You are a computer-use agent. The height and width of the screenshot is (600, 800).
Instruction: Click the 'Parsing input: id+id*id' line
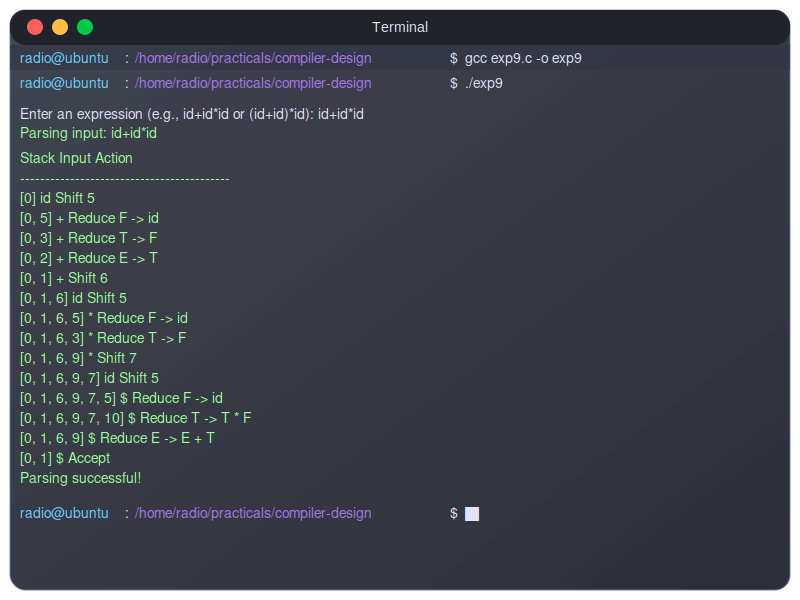pos(88,133)
